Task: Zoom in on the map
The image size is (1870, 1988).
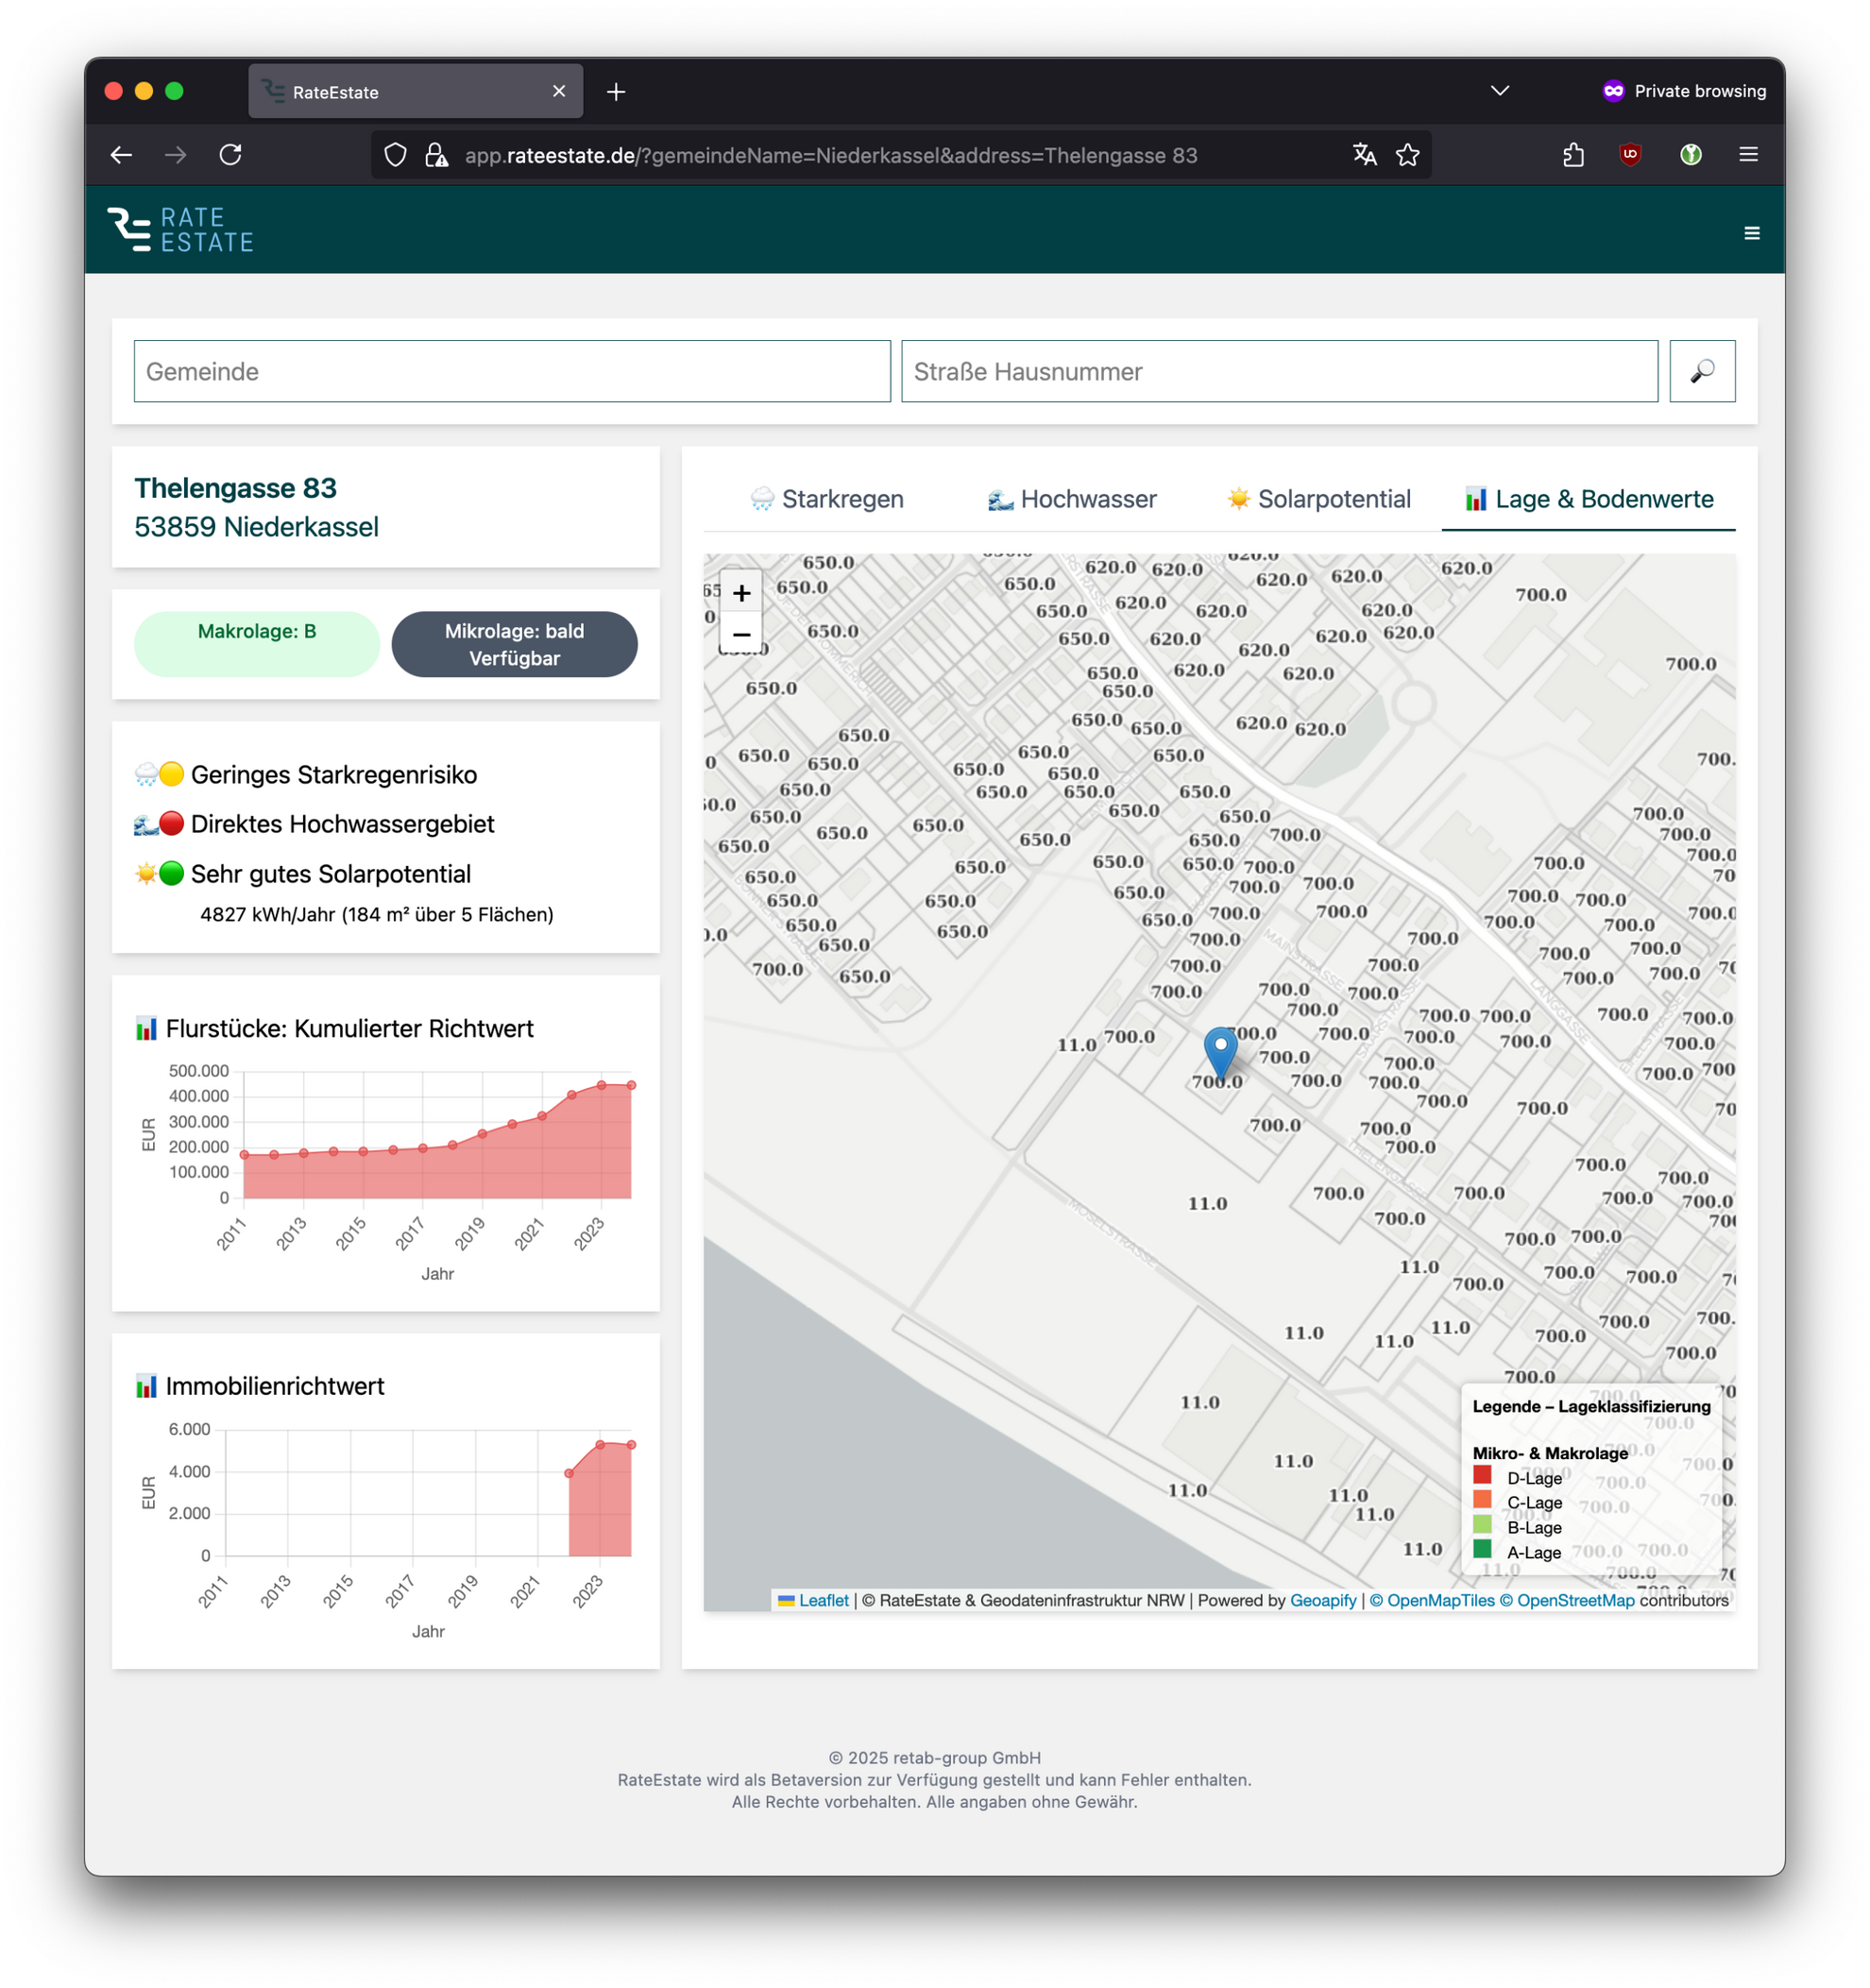Action: point(741,593)
